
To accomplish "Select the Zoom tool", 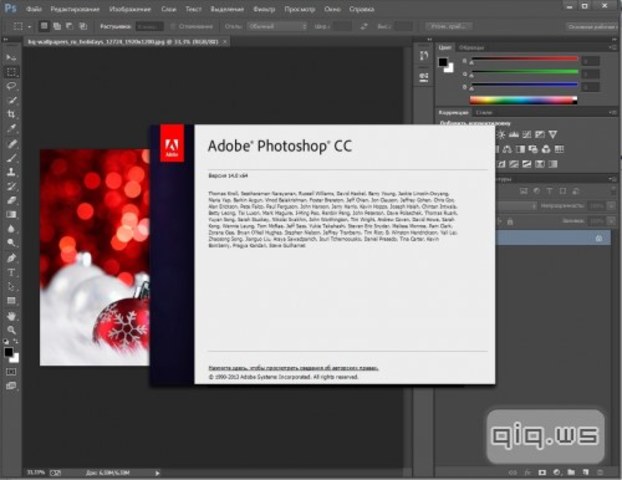I will pos(11,330).
